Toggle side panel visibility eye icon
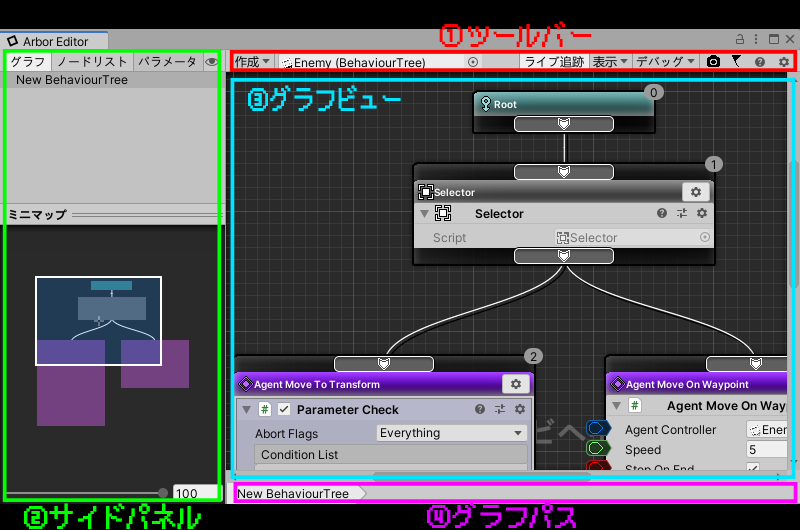 [x=211, y=62]
